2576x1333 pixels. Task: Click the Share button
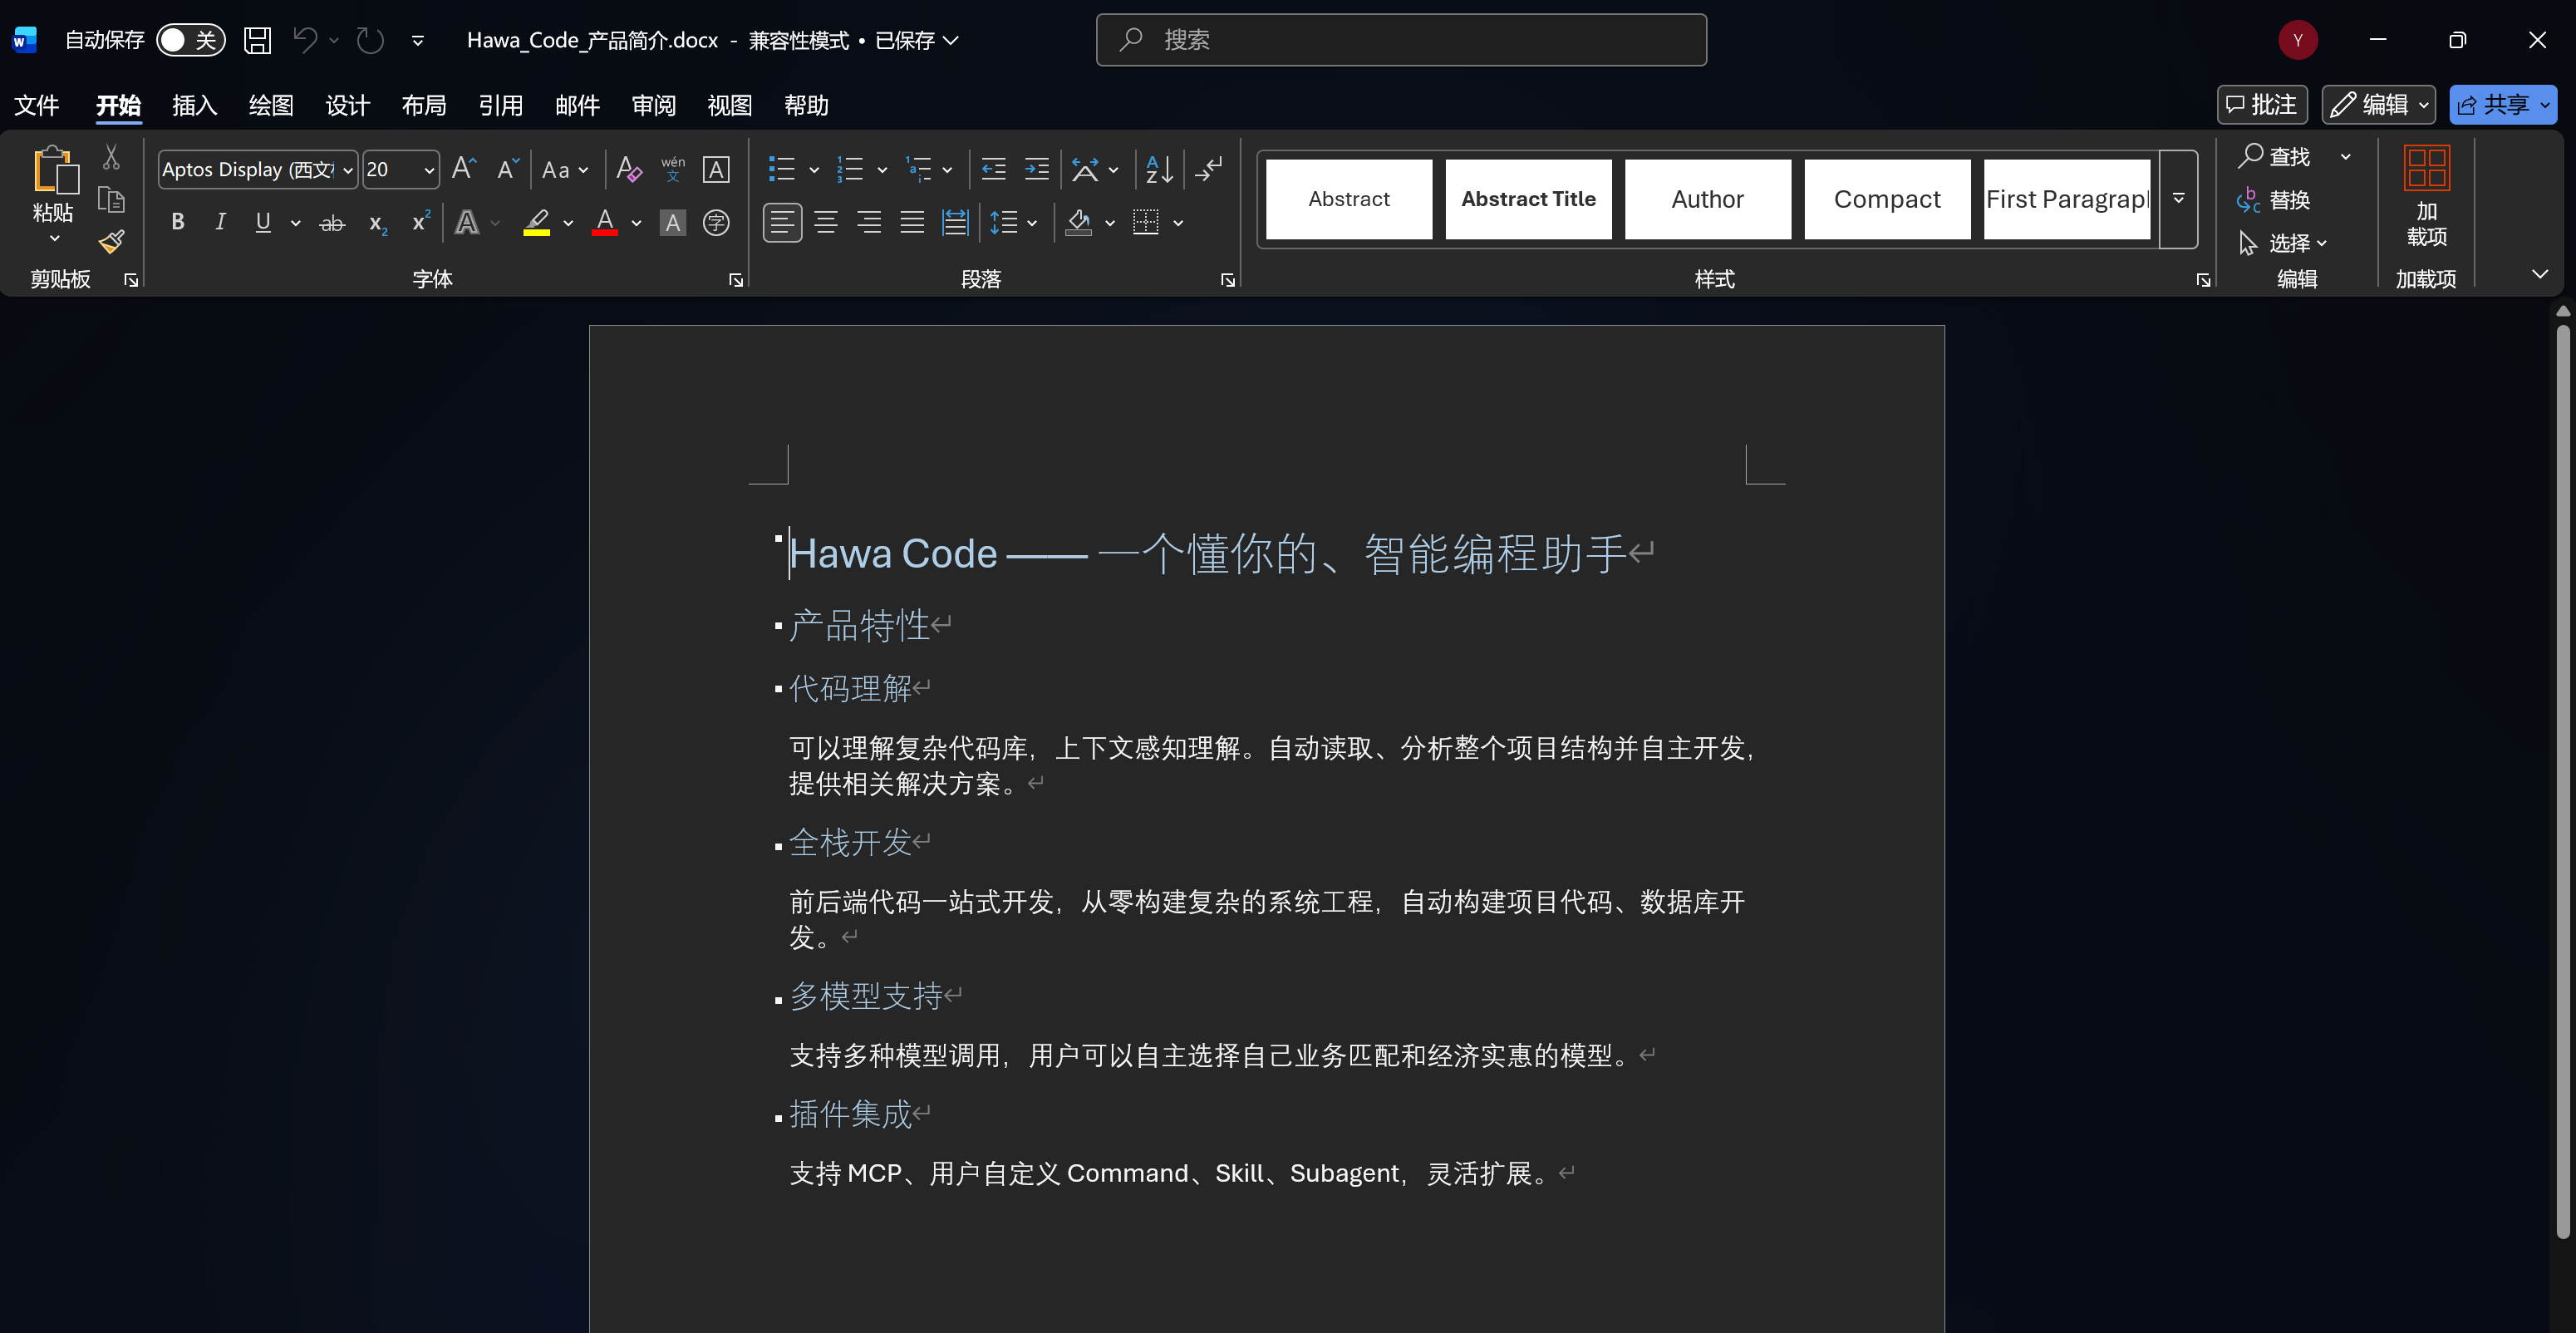[x=2503, y=104]
